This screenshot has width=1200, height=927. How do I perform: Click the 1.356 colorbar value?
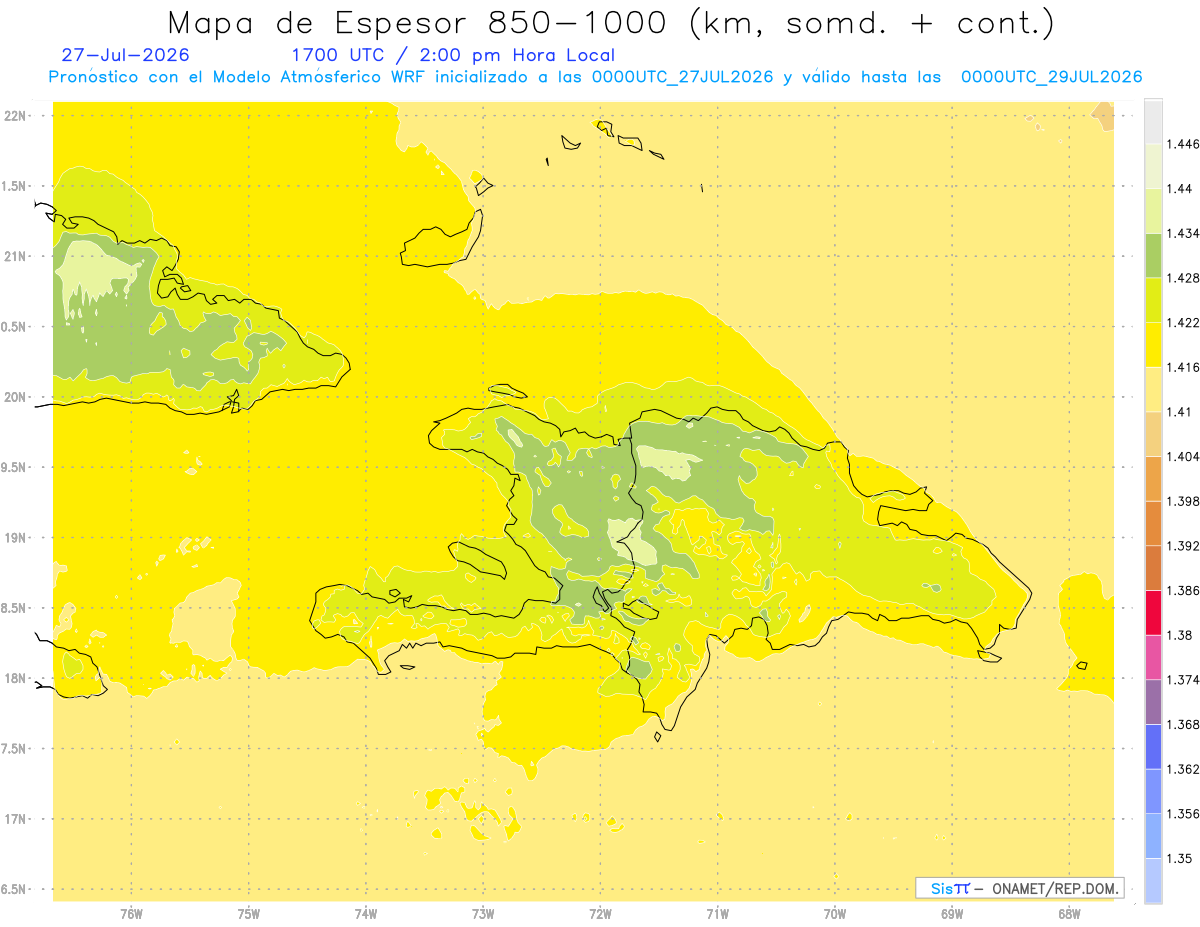(1182, 814)
